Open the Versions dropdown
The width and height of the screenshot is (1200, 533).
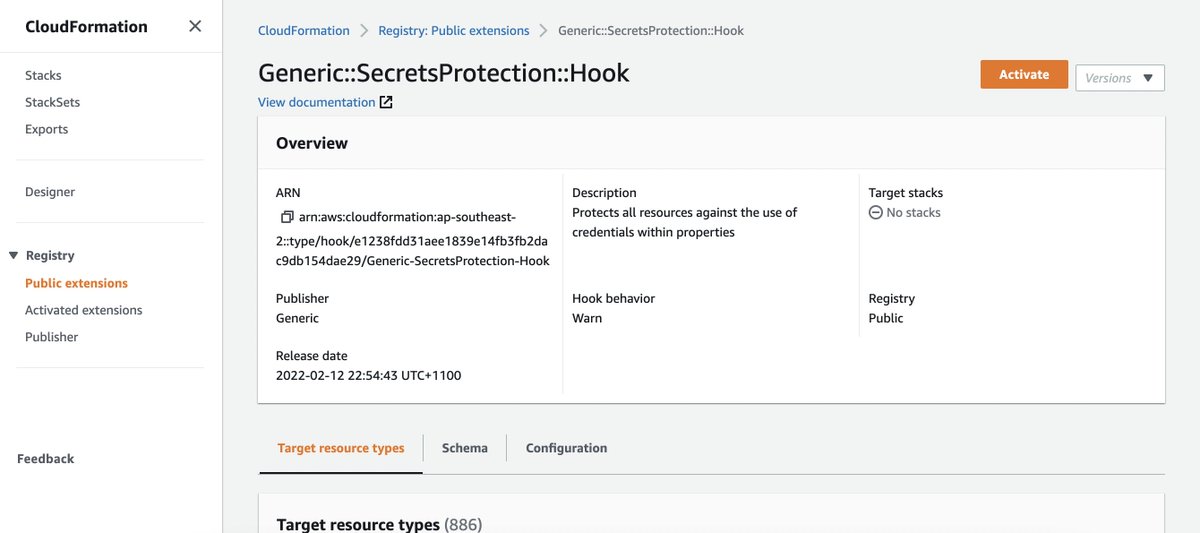point(1120,78)
